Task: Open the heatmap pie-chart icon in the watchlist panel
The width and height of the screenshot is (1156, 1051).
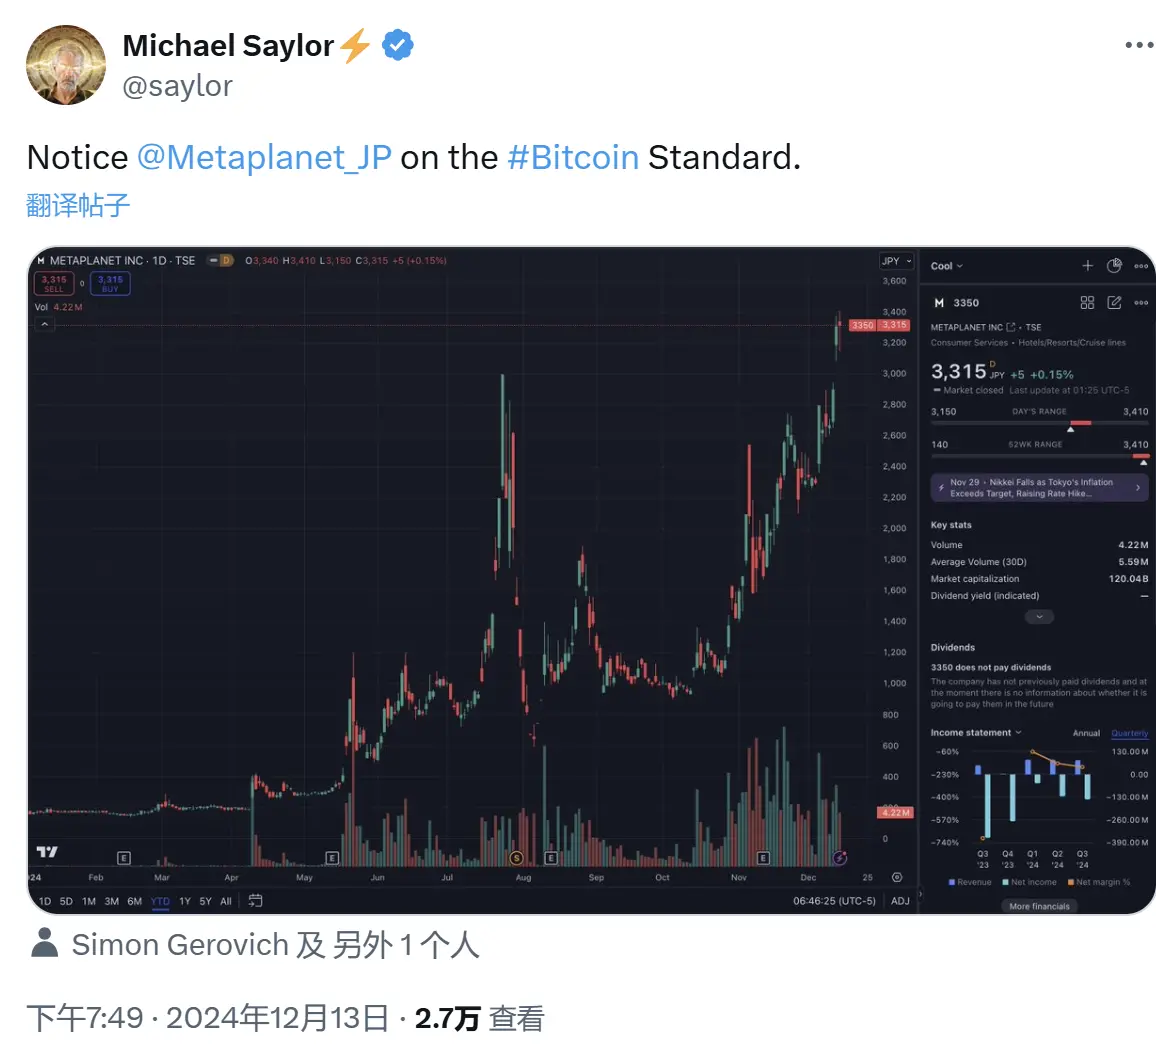Action: click(x=1114, y=266)
